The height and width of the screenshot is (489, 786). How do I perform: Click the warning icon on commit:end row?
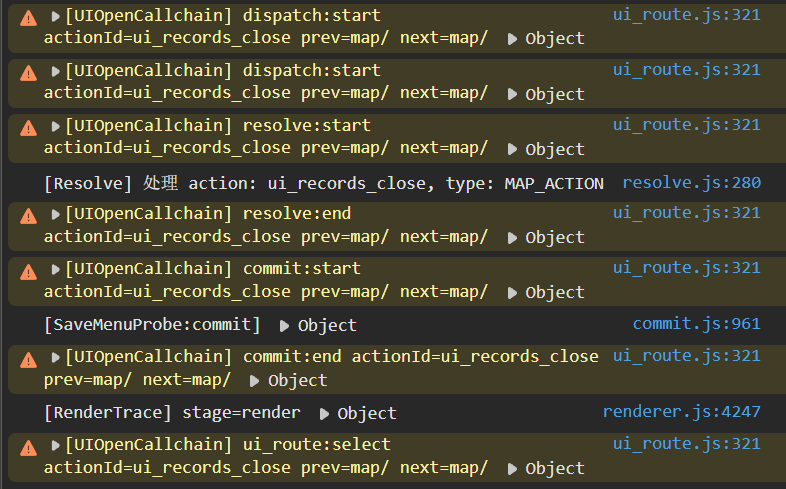coord(29,360)
